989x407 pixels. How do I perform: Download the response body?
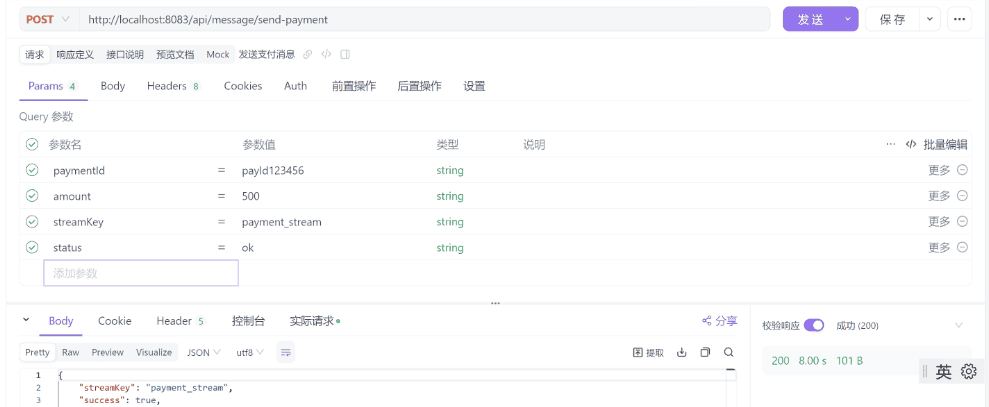point(681,353)
